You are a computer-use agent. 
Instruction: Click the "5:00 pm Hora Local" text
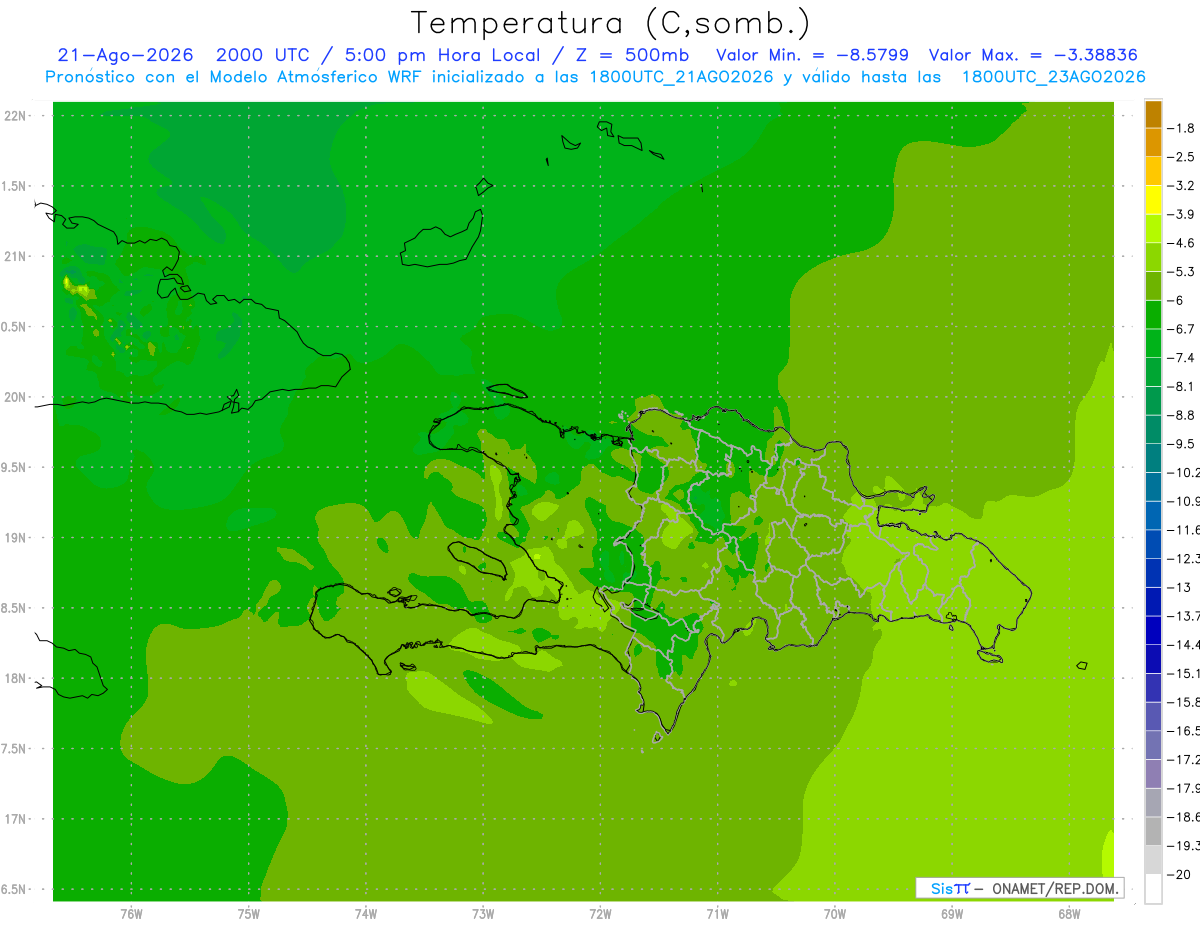[x=440, y=55]
